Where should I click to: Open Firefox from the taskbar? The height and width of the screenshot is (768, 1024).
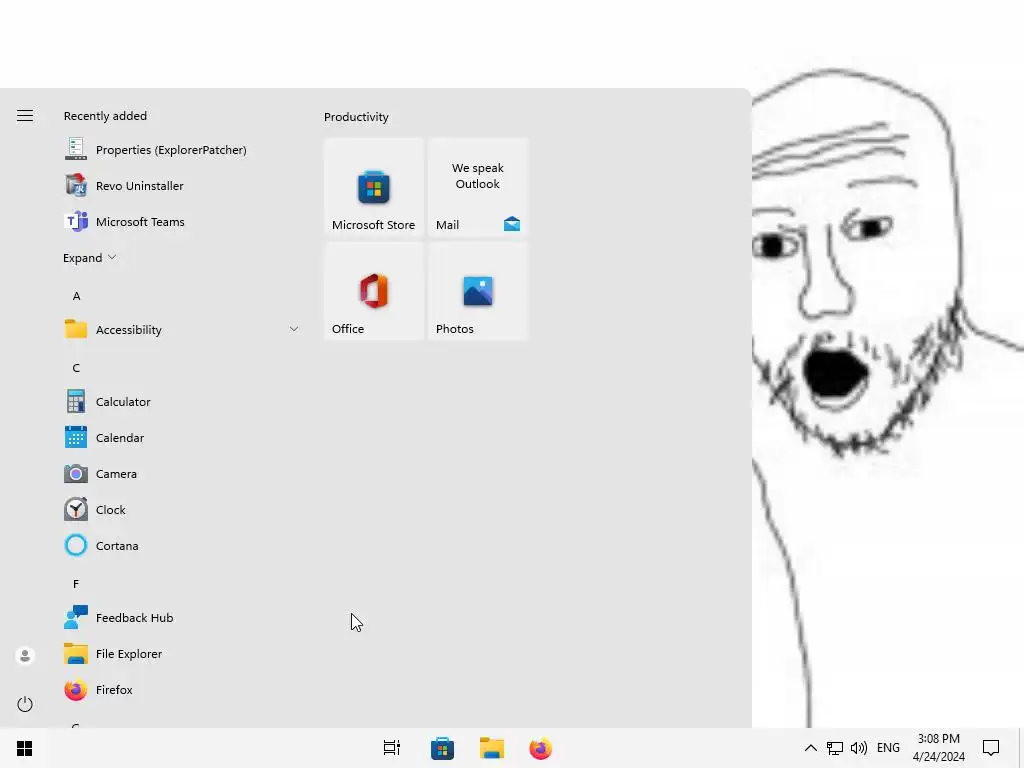coord(541,748)
